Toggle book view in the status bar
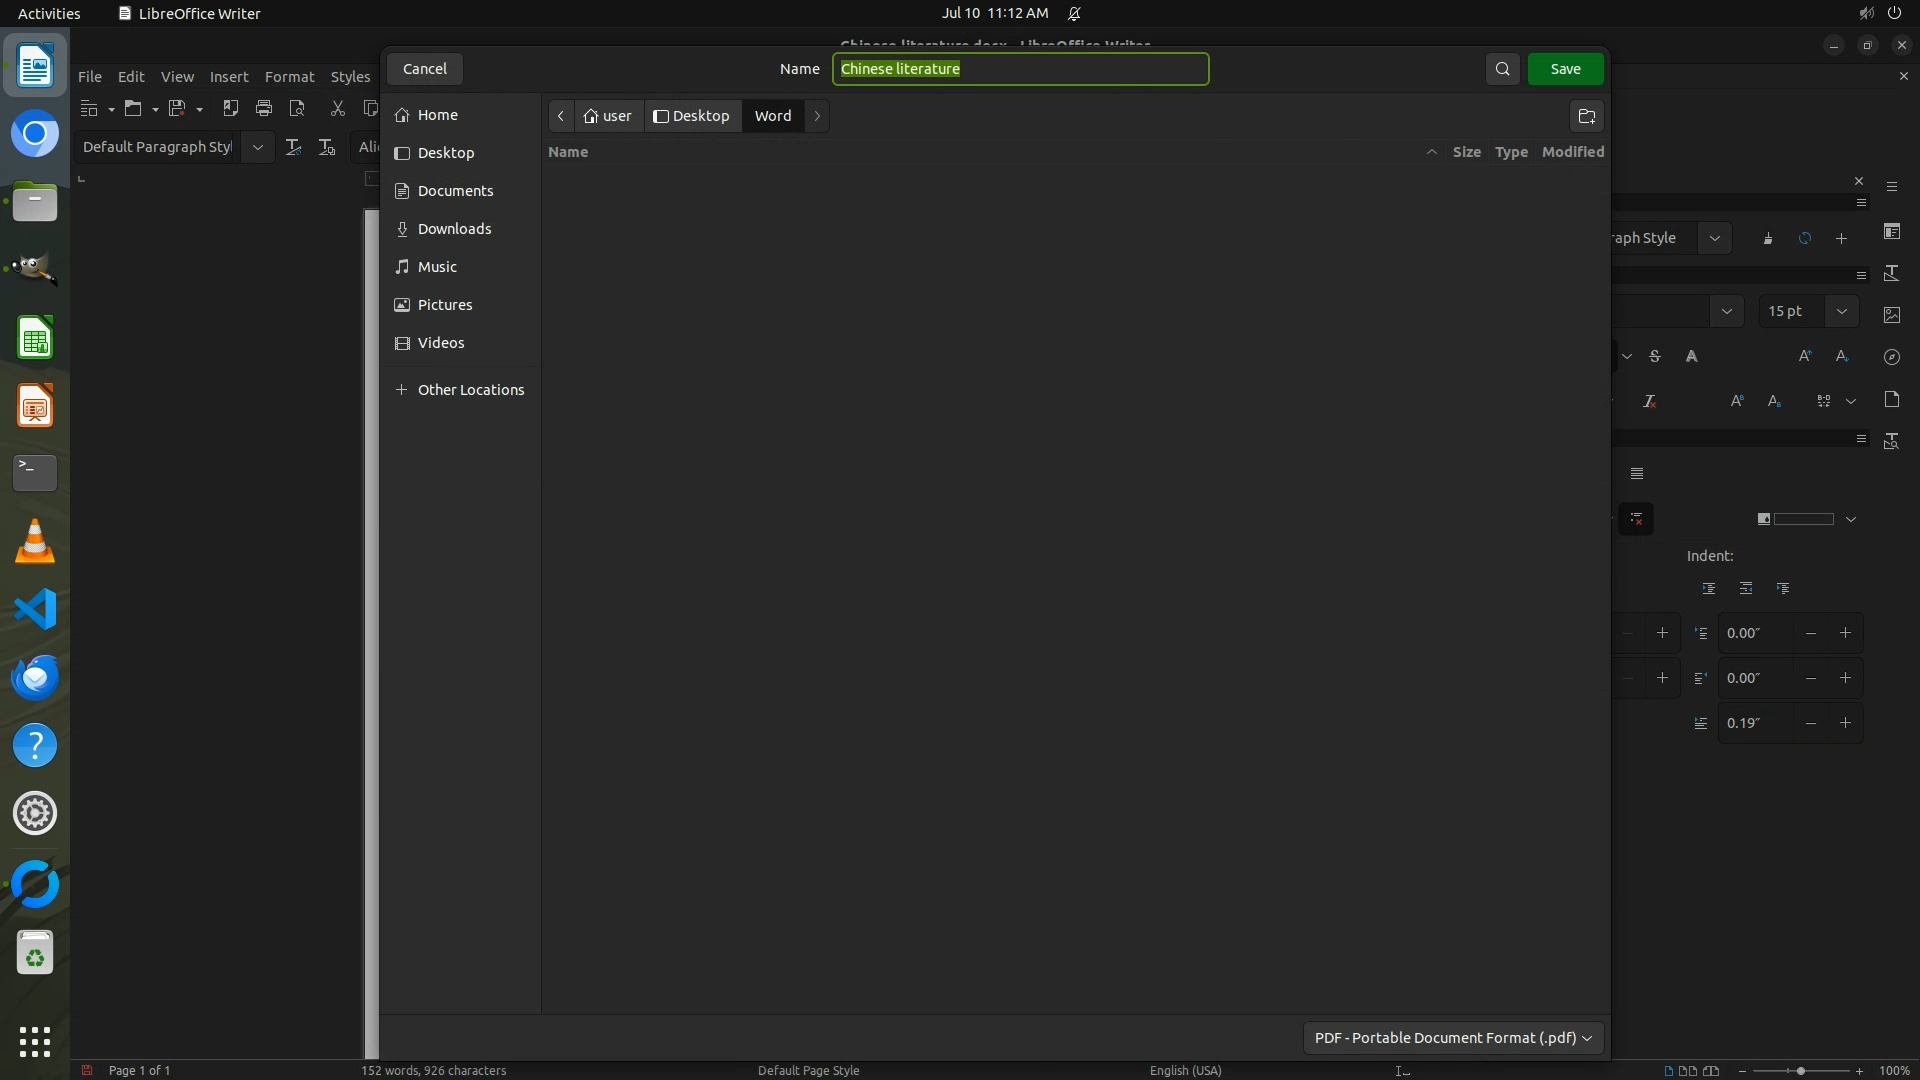 click(x=1711, y=1070)
